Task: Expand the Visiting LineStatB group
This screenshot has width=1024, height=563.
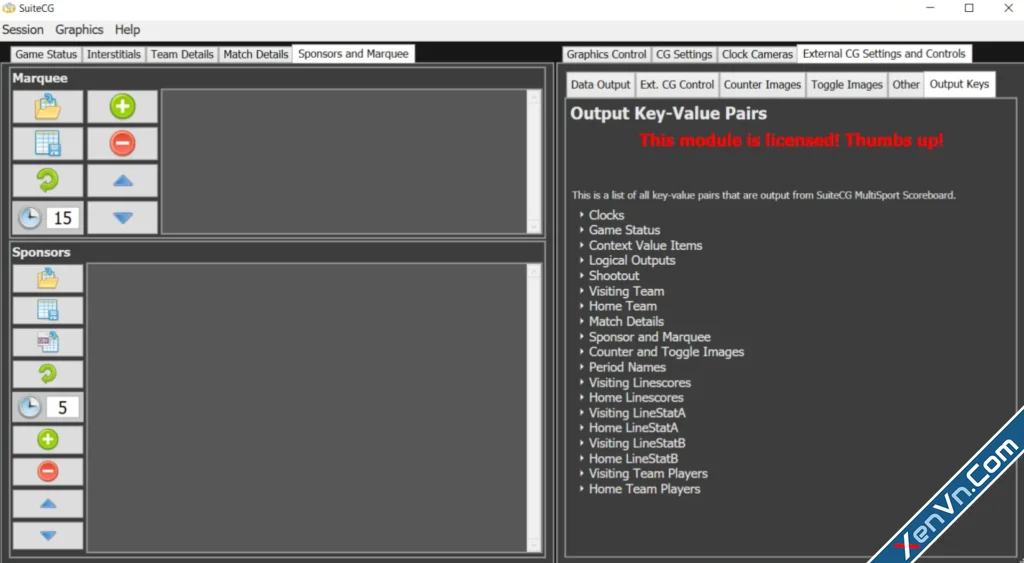Action: pyautogui.click(x=581, y=443)
